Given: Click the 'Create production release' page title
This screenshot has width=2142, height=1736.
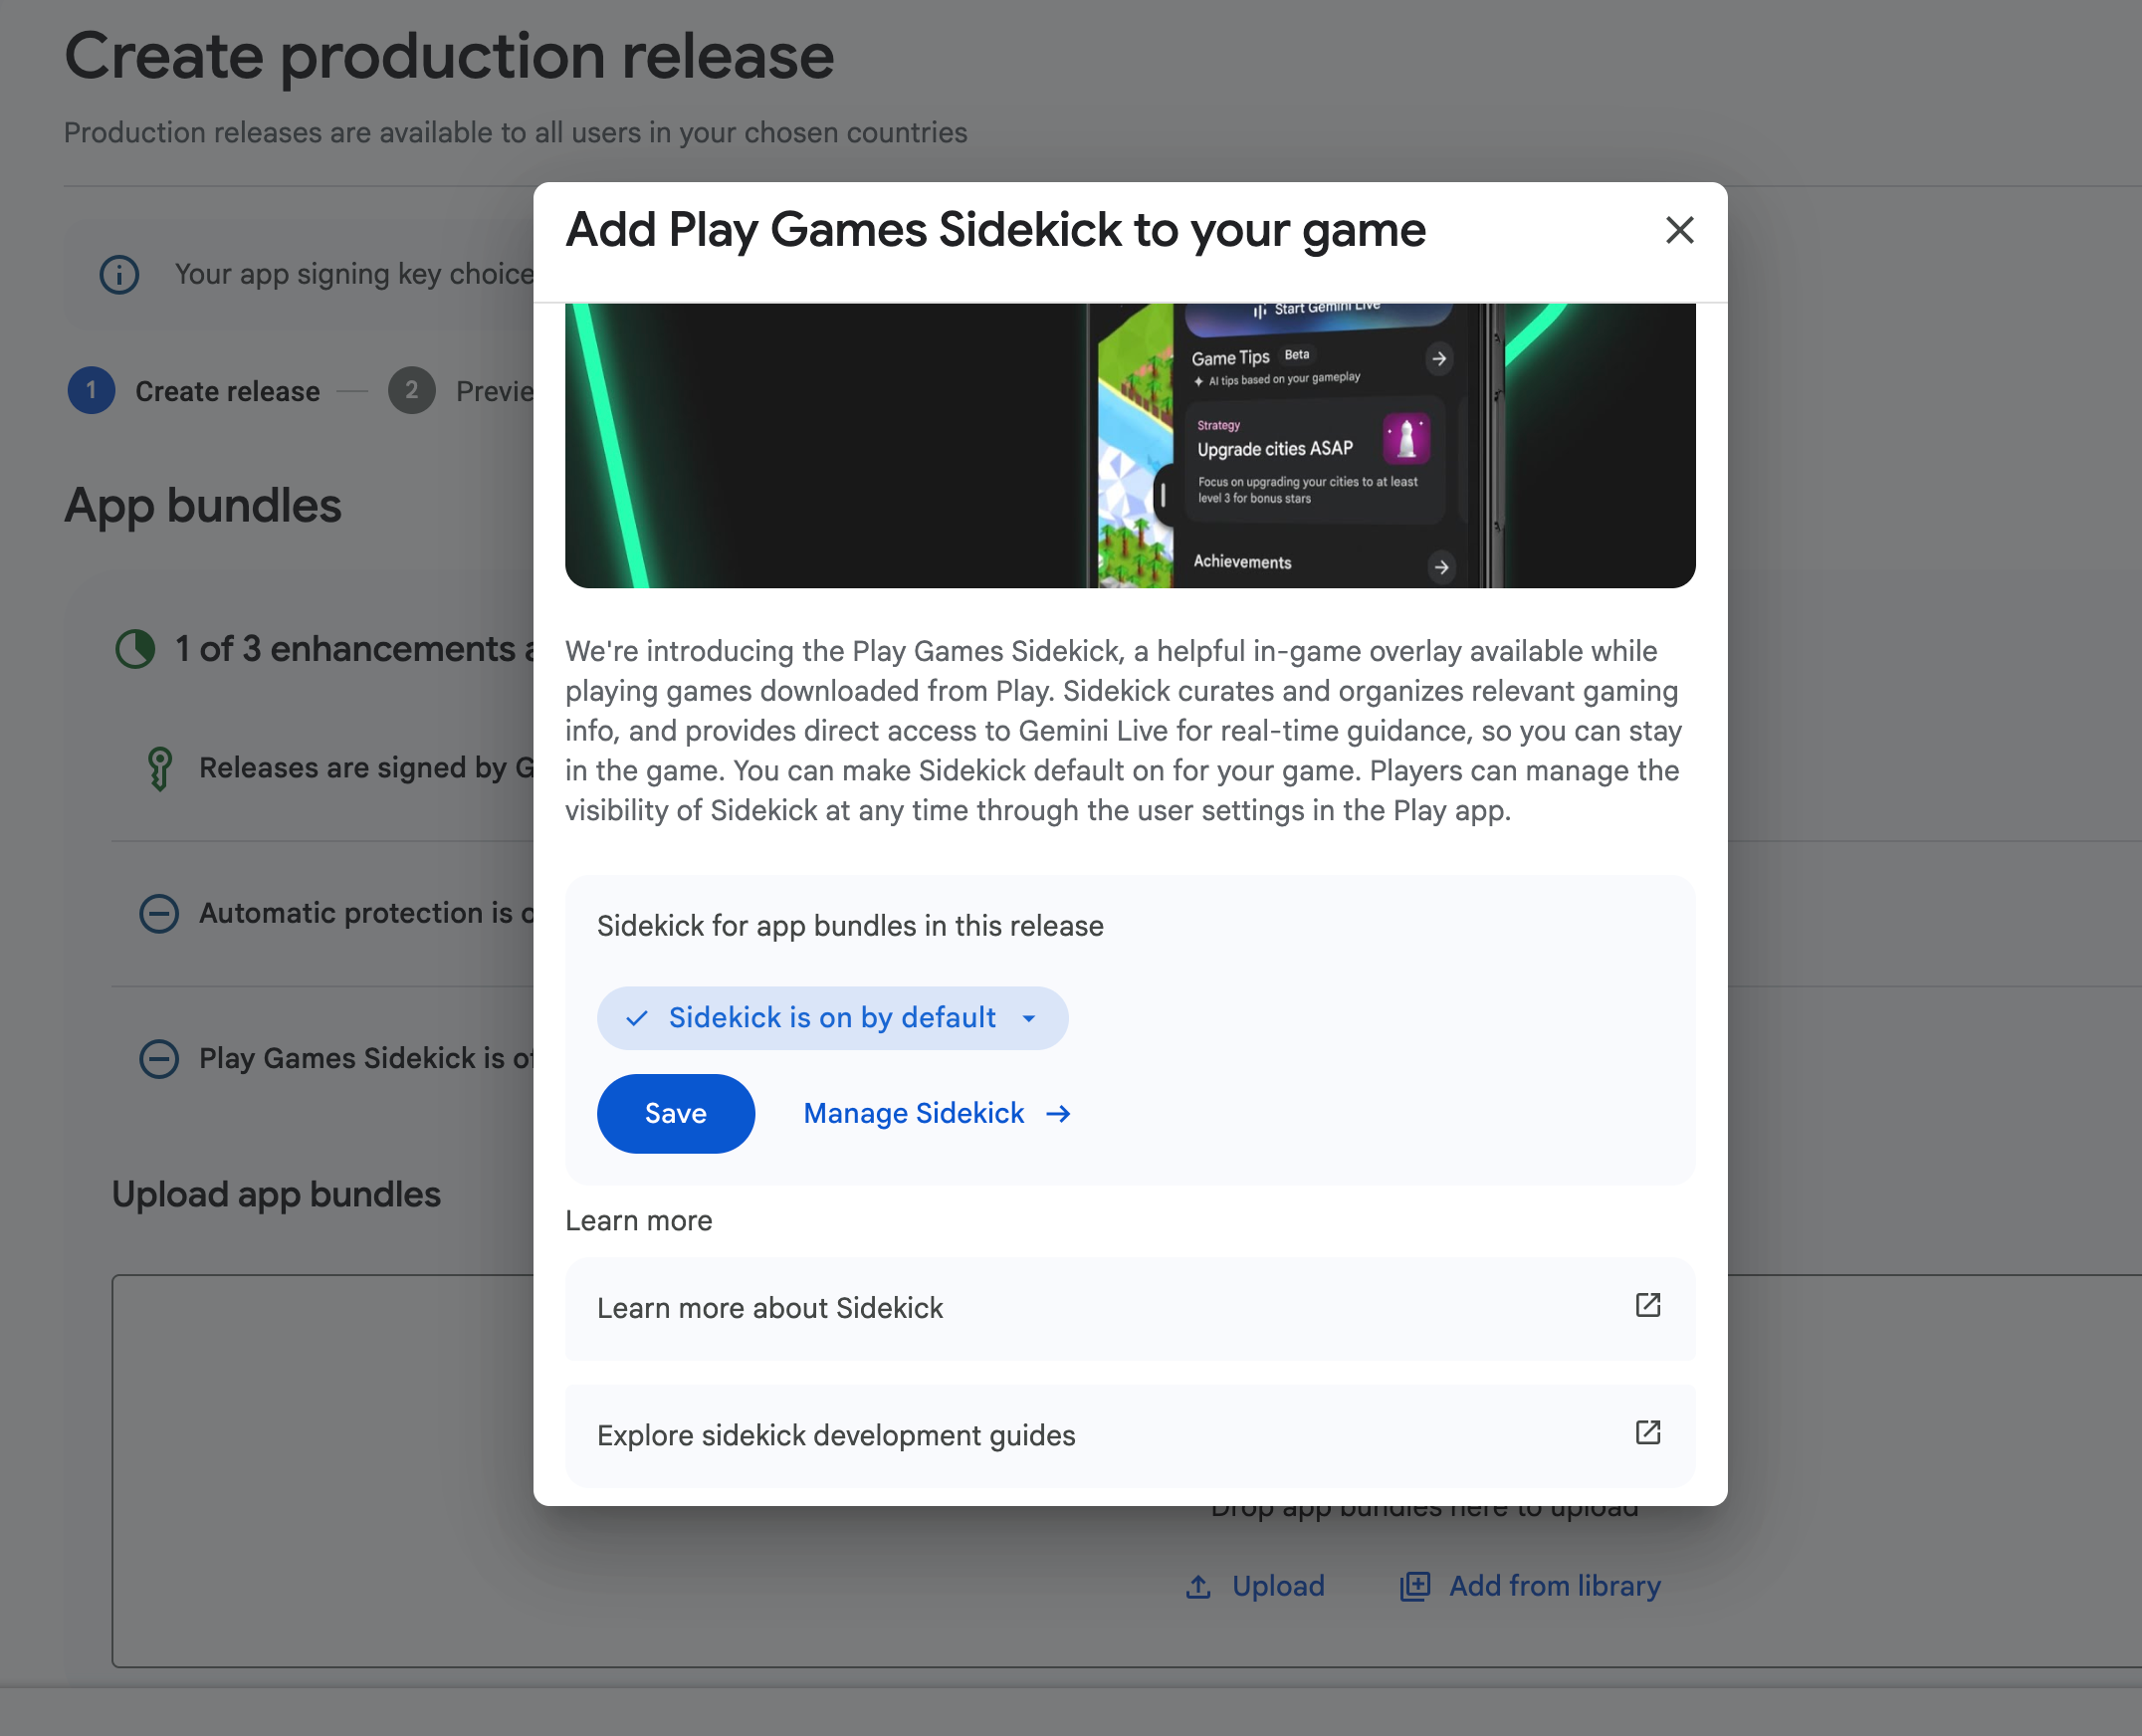Looking at the screenshot, I should pyautogui.click(x=449, y=56).
